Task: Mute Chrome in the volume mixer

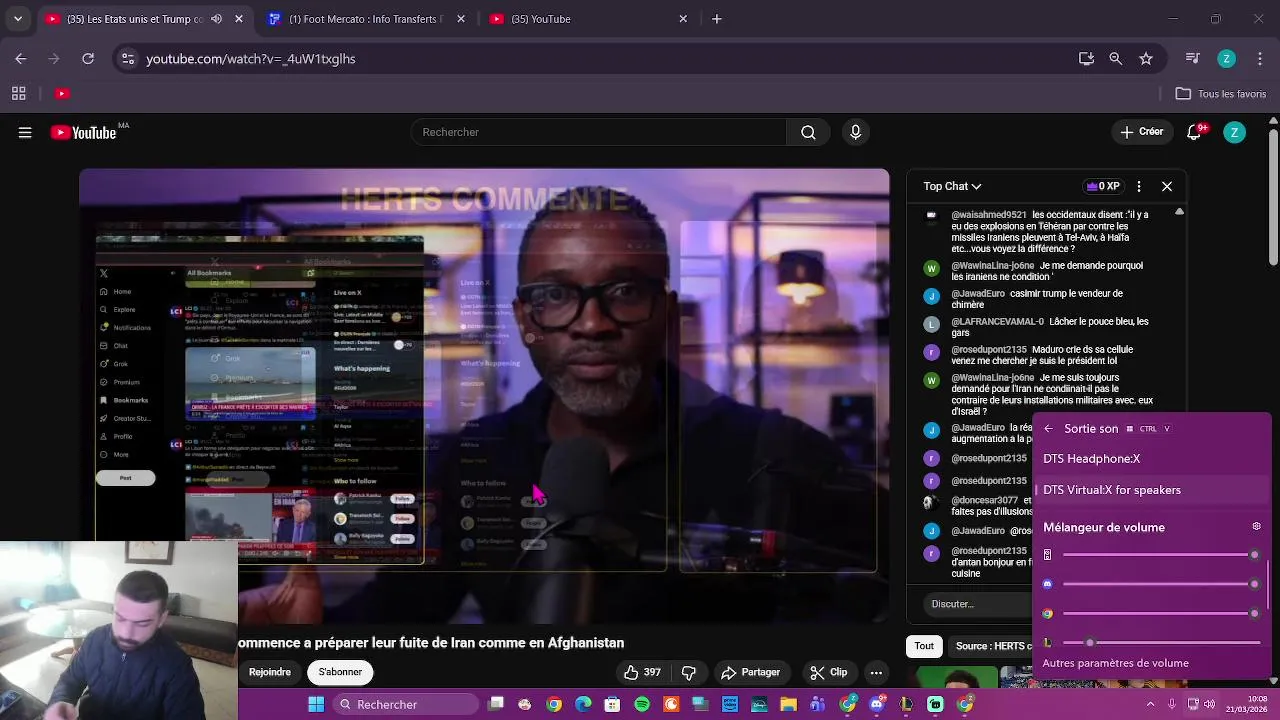Action: point(1048,613)
